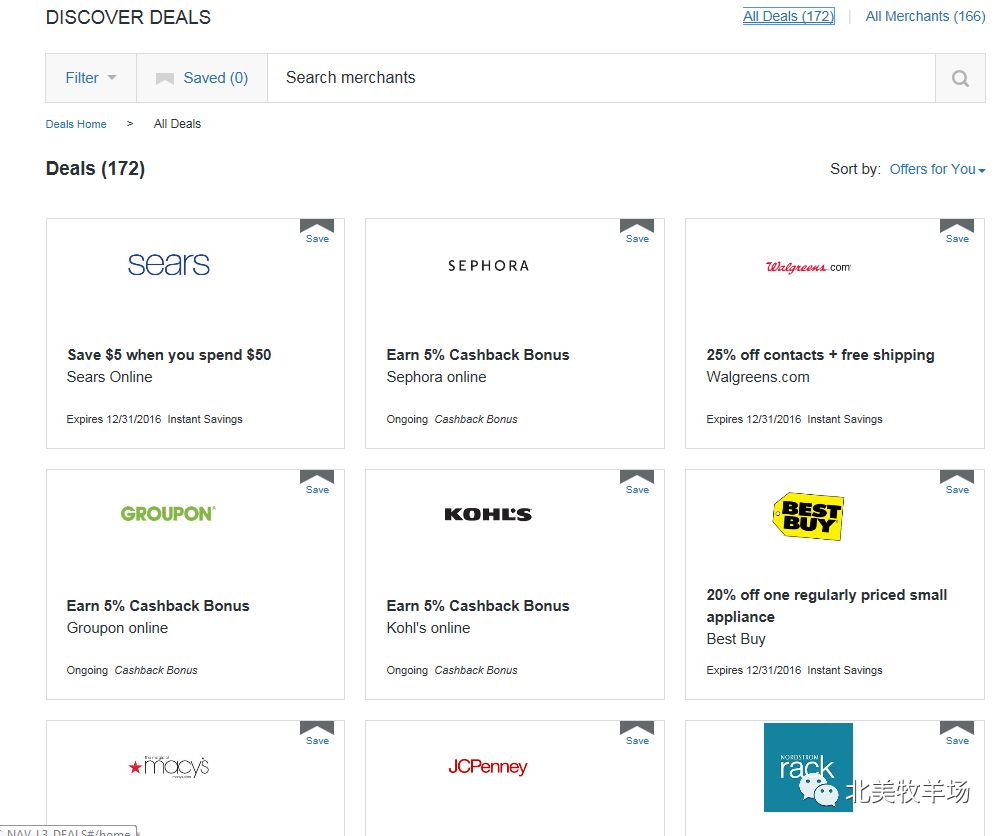The width and height of the screenshot is (1003, 836).
Task: Click All Deals breadcrumb text
Action: 177,124
